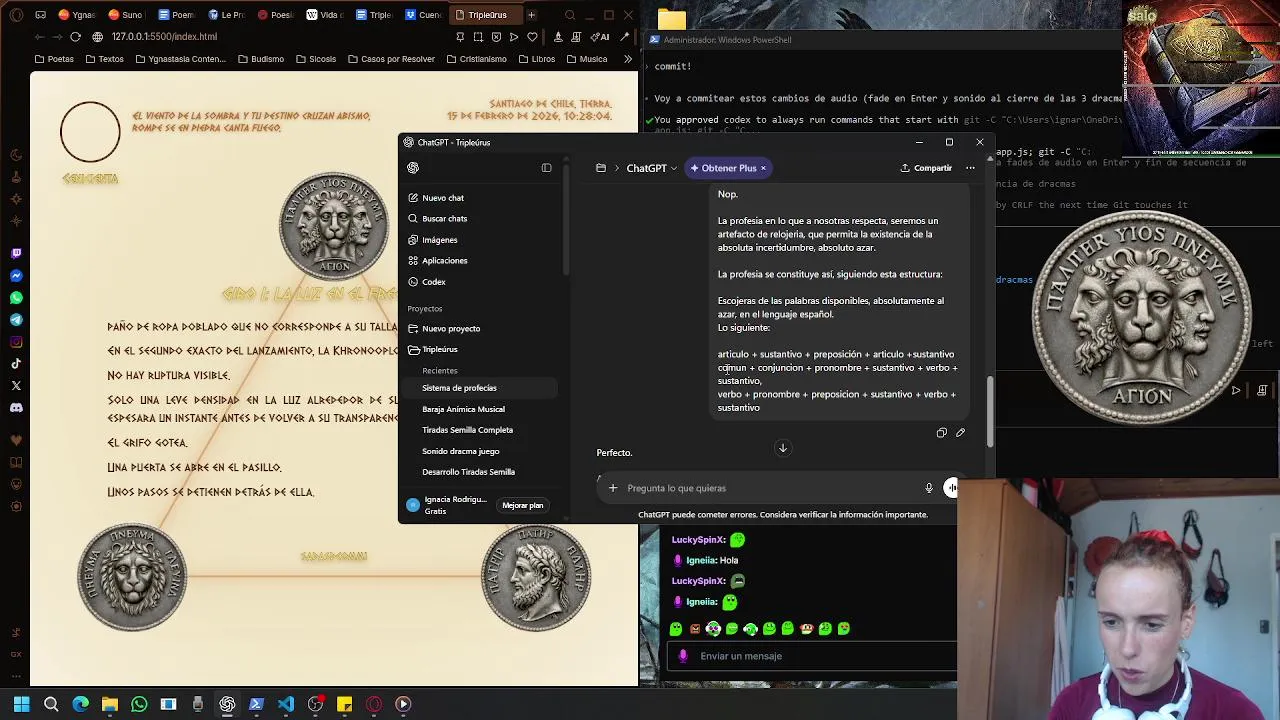Open Buscar chats in ChatGPT sidebar
The width and height of the screenshot is (1280, 720).
(x=438, y=219)
